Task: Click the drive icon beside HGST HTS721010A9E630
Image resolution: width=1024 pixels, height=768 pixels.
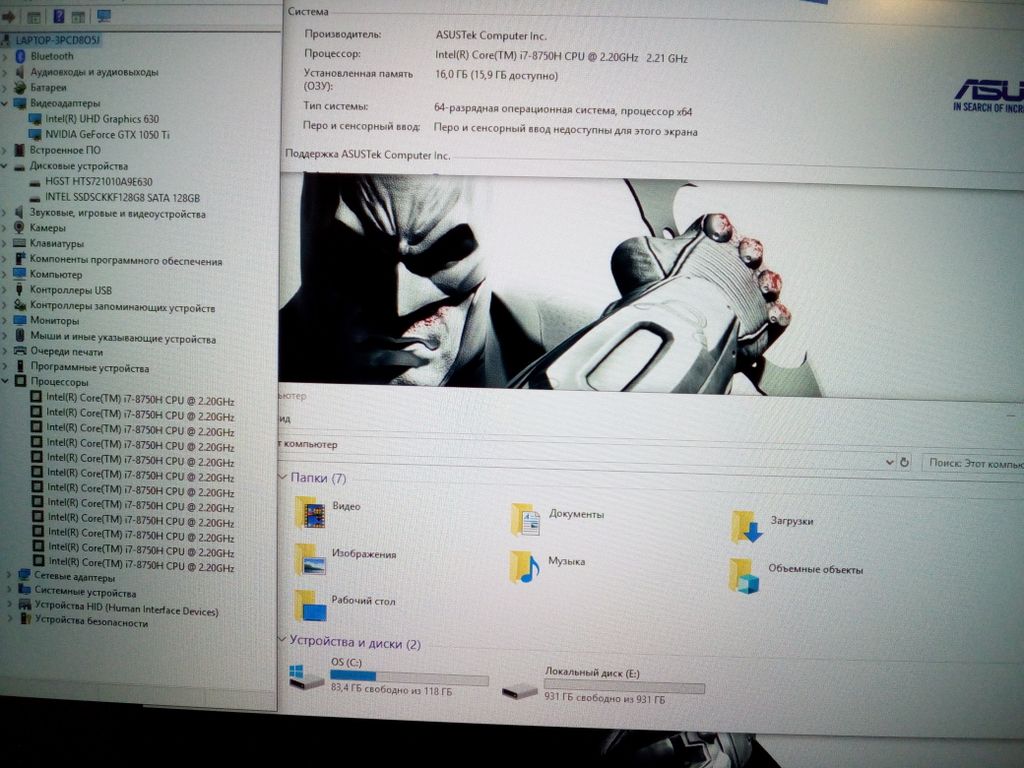Action: point(35,182)
